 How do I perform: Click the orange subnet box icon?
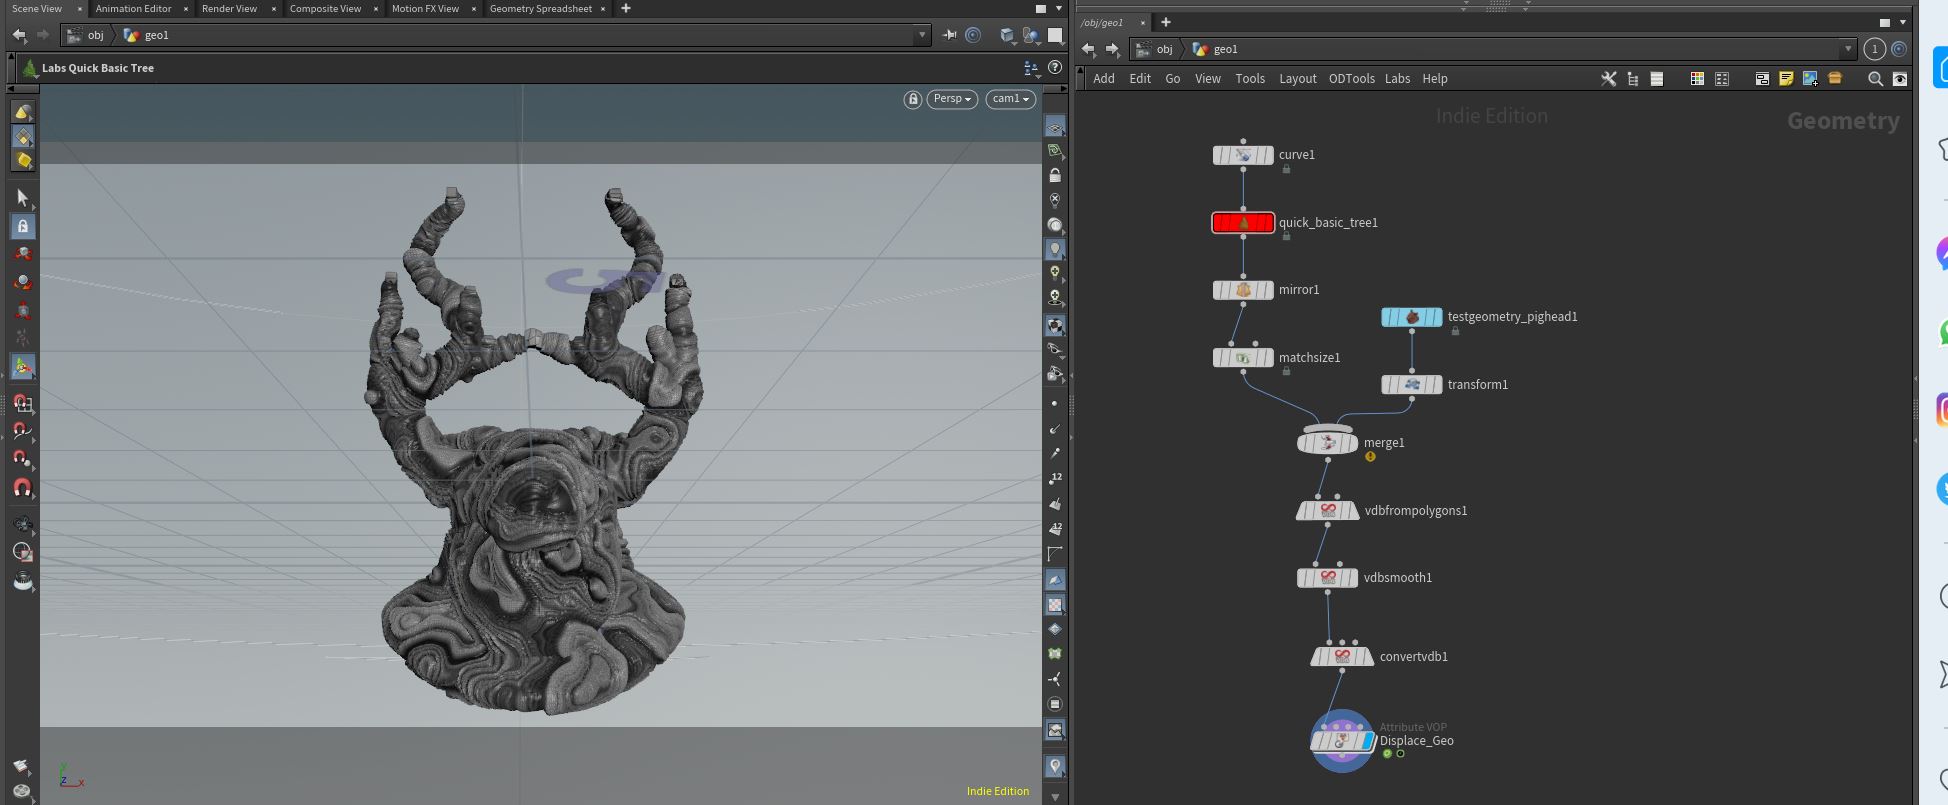pos(1835,78)
